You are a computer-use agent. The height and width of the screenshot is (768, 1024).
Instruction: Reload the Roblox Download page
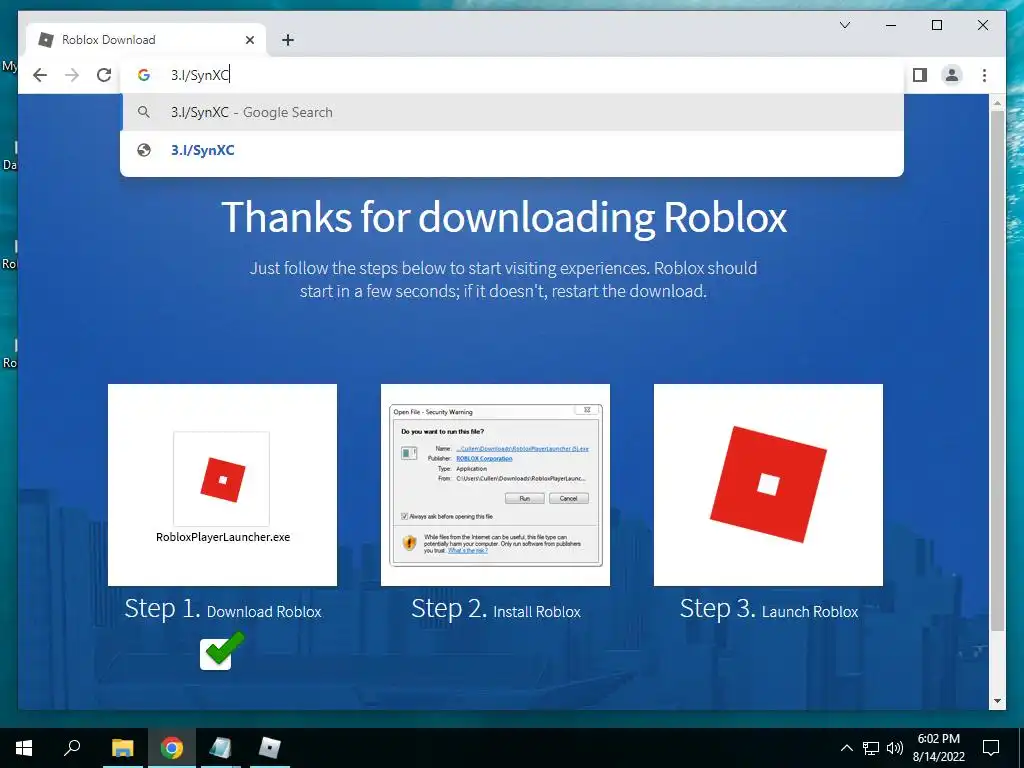pos(104,75)
